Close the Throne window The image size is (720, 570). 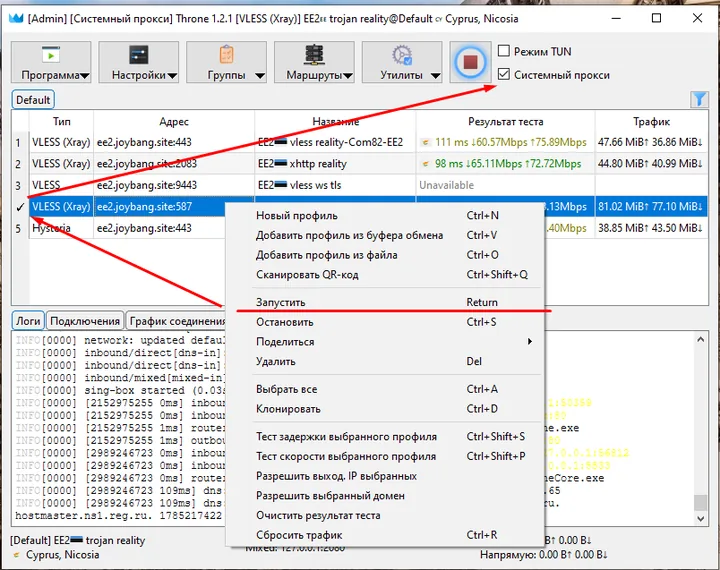(x=697, y=18)
